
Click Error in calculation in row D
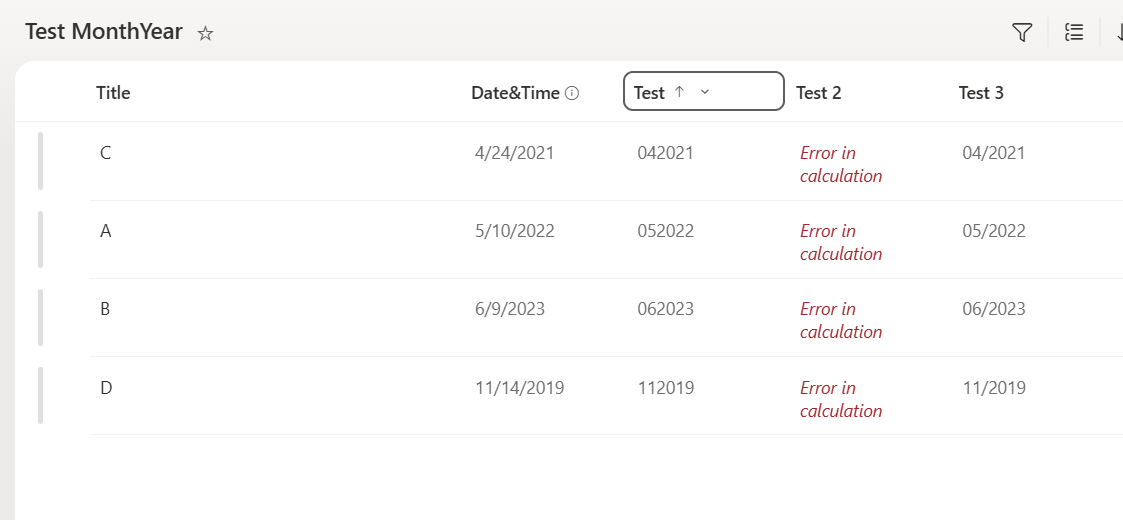[841, 399]
